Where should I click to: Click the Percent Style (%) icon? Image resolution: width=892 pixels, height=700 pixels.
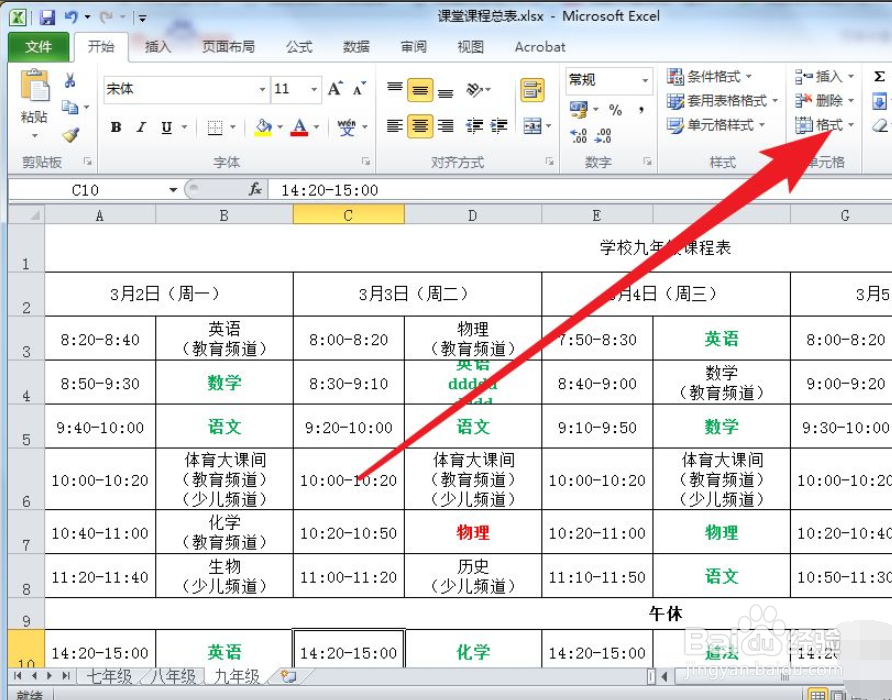[x=615, y=109]
